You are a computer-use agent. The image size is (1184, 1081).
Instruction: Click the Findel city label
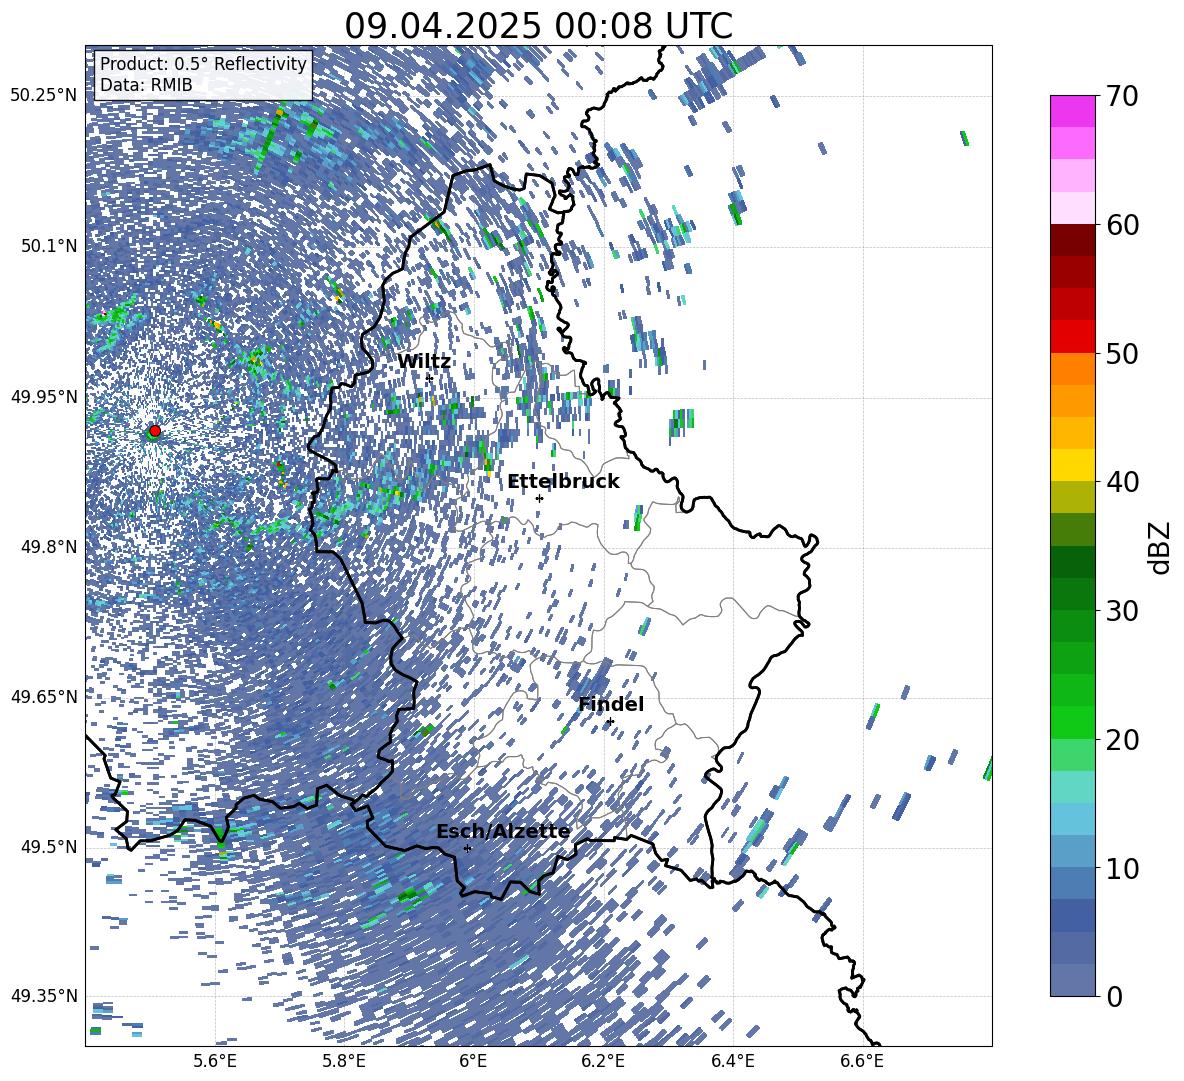tap(611, 704)
